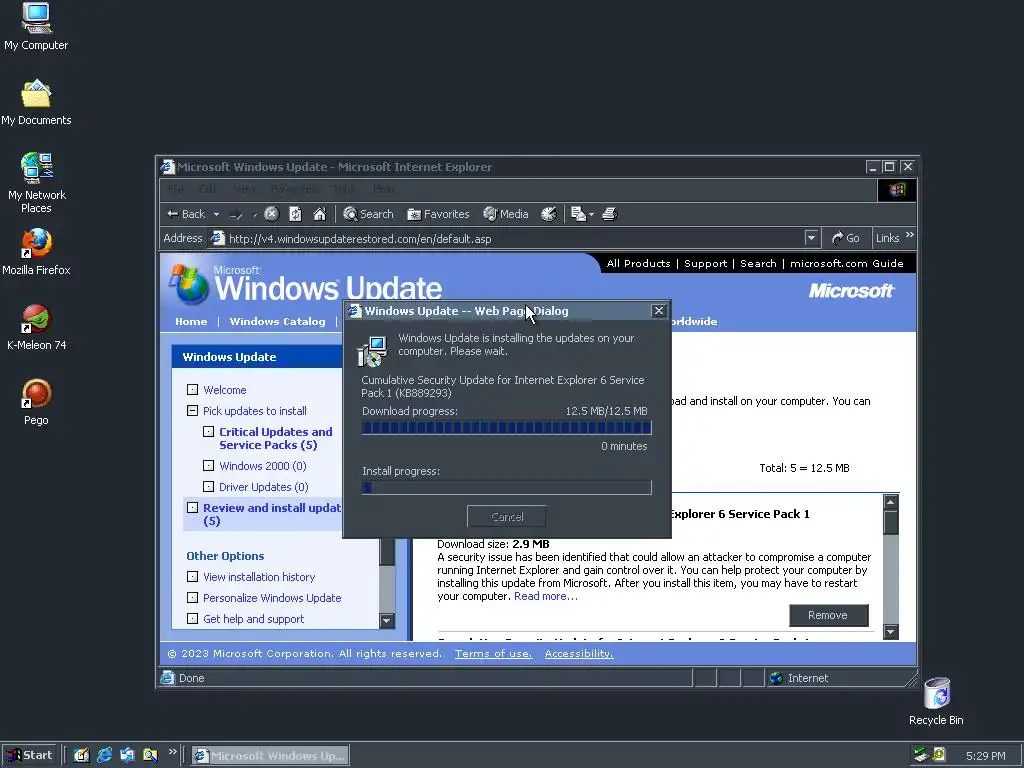Refresh the page with the Refresh icon

295,214
